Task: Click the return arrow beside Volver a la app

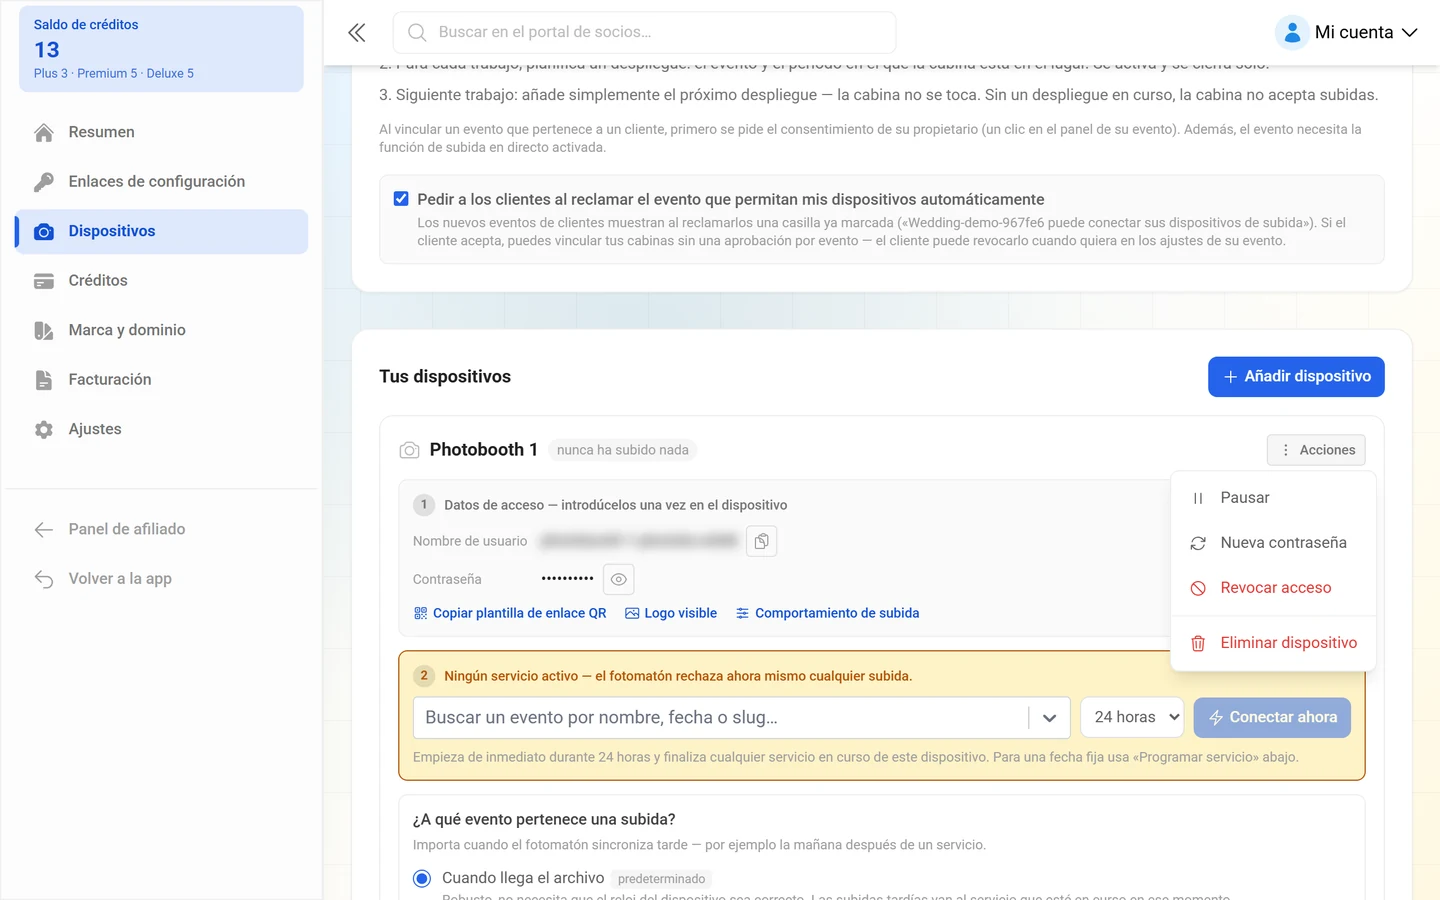Action: pyautogui.click(x=44, y=579)
